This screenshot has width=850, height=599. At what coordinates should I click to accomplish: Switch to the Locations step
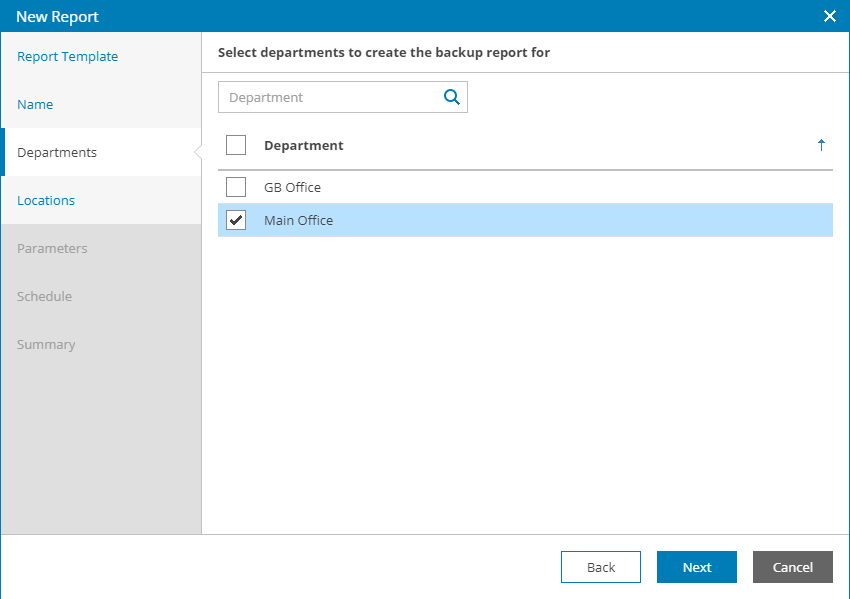click(x=46, y=201)
